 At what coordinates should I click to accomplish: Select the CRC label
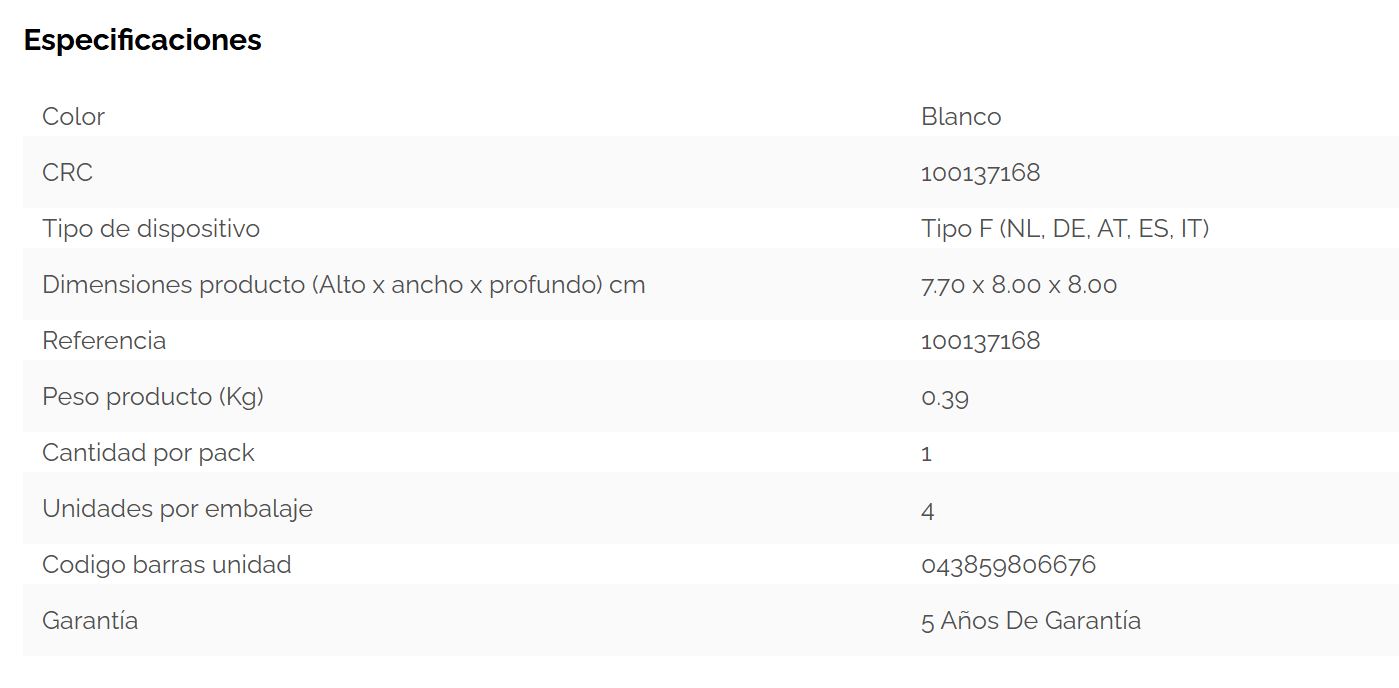[67, 172]
